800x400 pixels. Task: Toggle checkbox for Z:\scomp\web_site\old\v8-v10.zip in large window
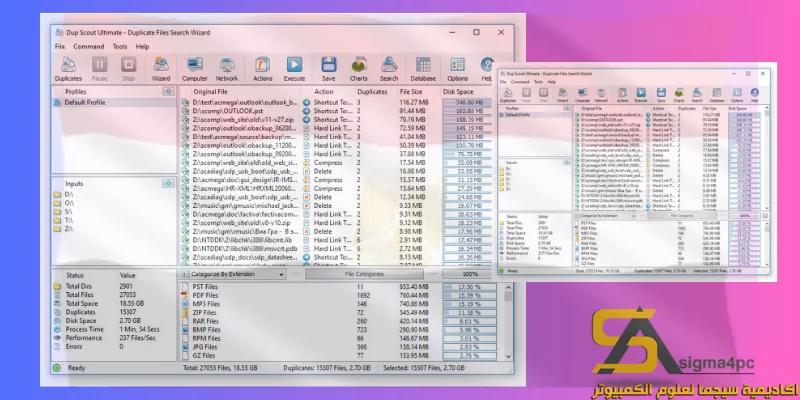pos(186,223)
